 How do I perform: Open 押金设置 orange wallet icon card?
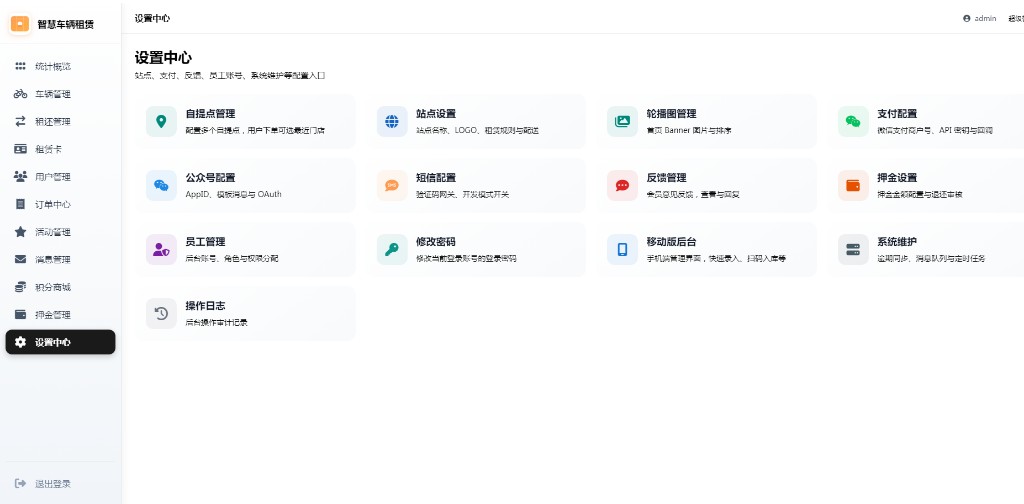coord(926,185)
